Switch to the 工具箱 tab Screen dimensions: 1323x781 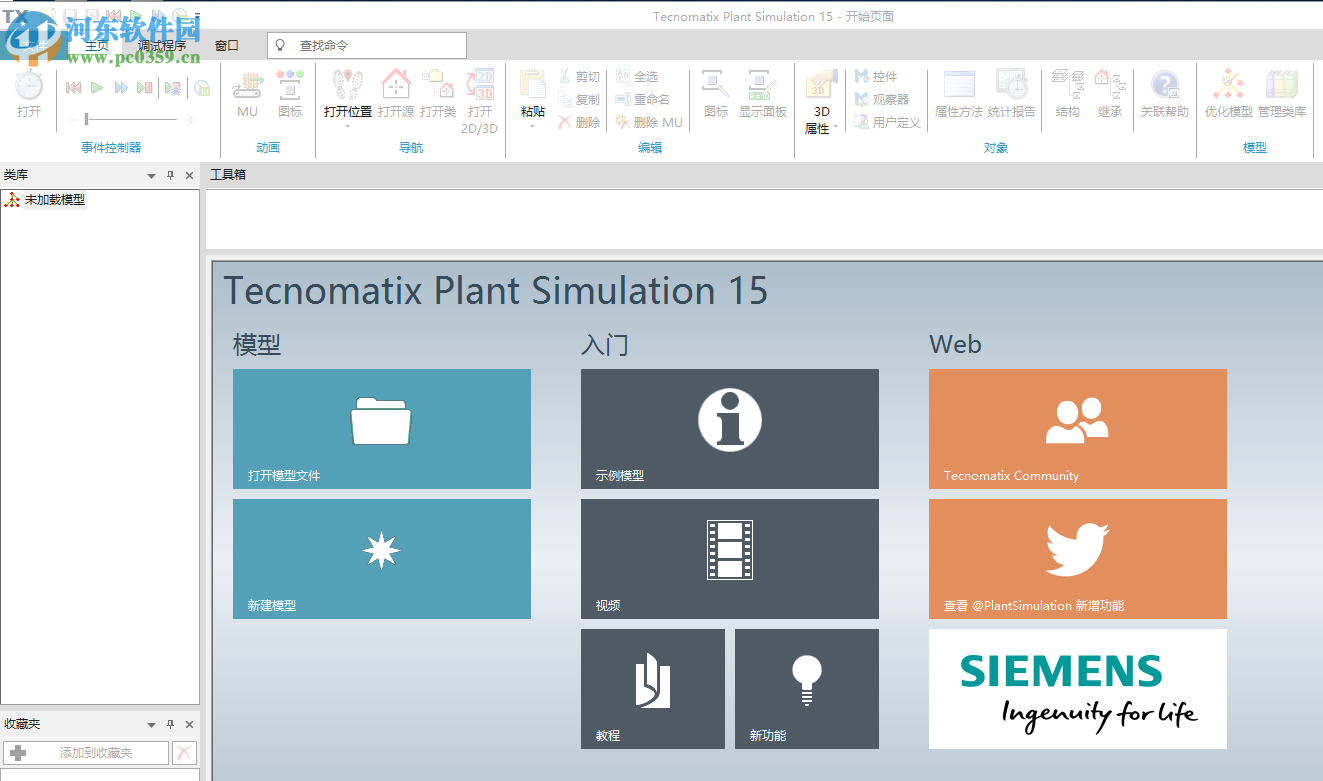click(x=227, y=174)
